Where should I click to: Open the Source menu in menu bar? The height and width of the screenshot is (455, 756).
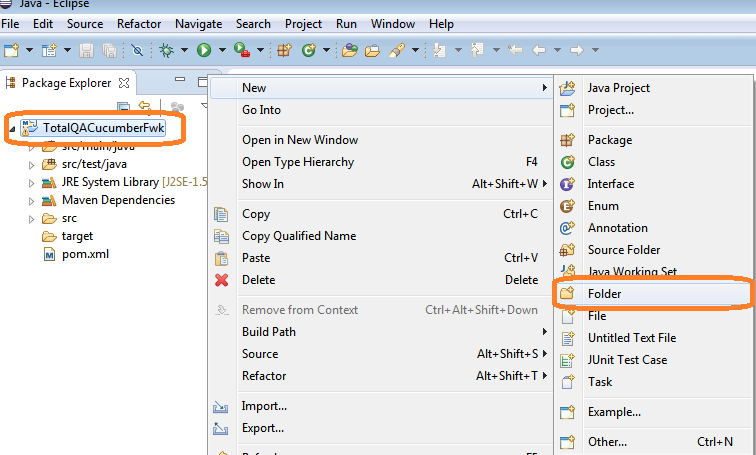[x=85, y=24]
